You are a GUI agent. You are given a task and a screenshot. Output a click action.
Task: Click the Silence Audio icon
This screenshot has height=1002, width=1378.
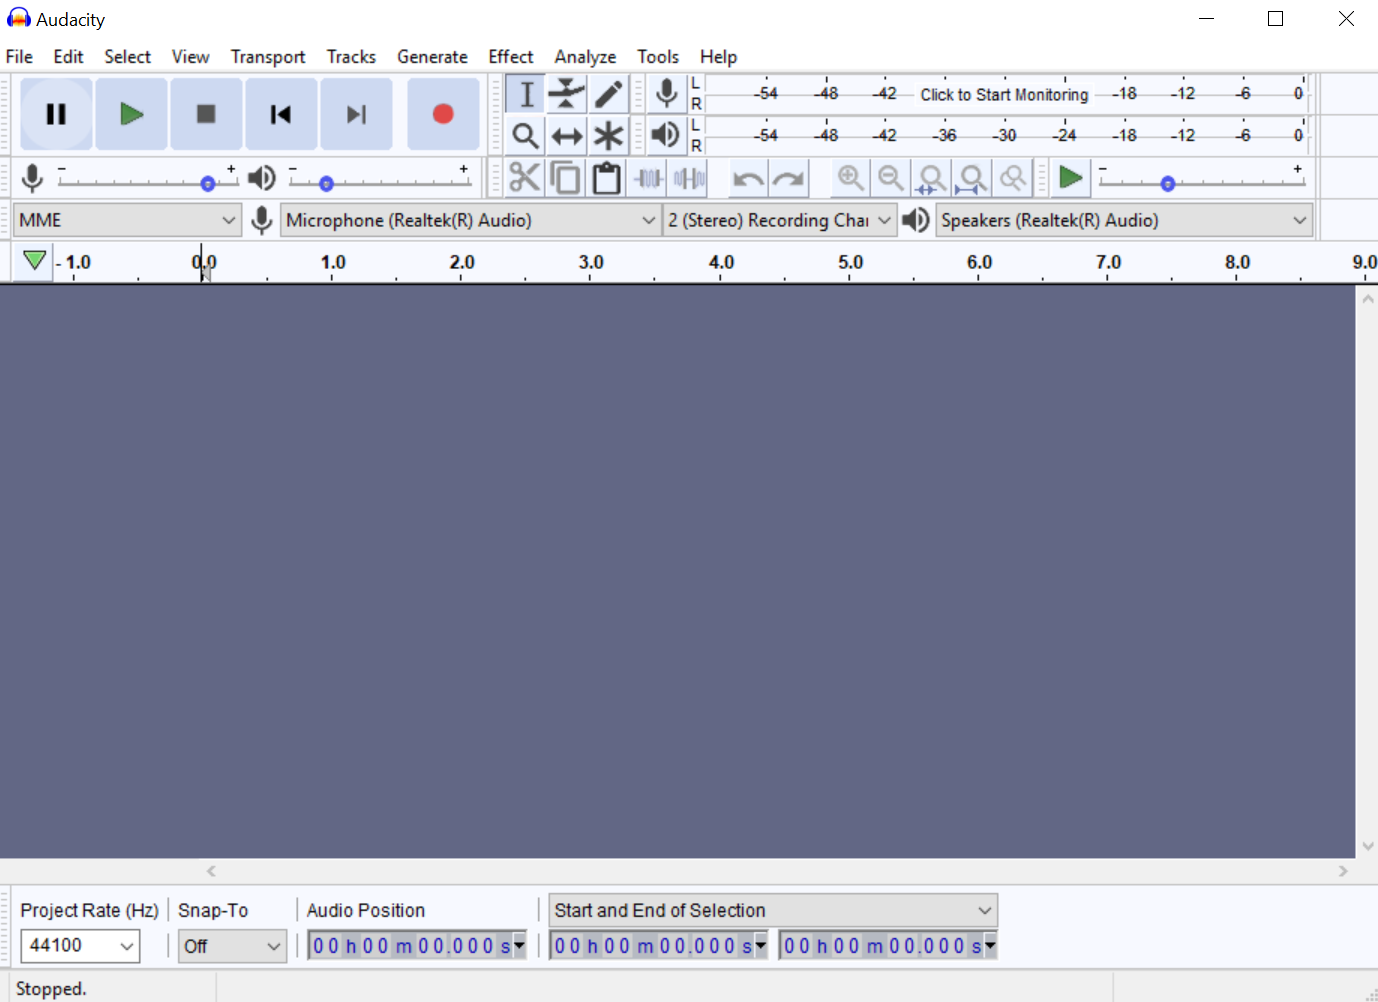(x=689, y=178)
